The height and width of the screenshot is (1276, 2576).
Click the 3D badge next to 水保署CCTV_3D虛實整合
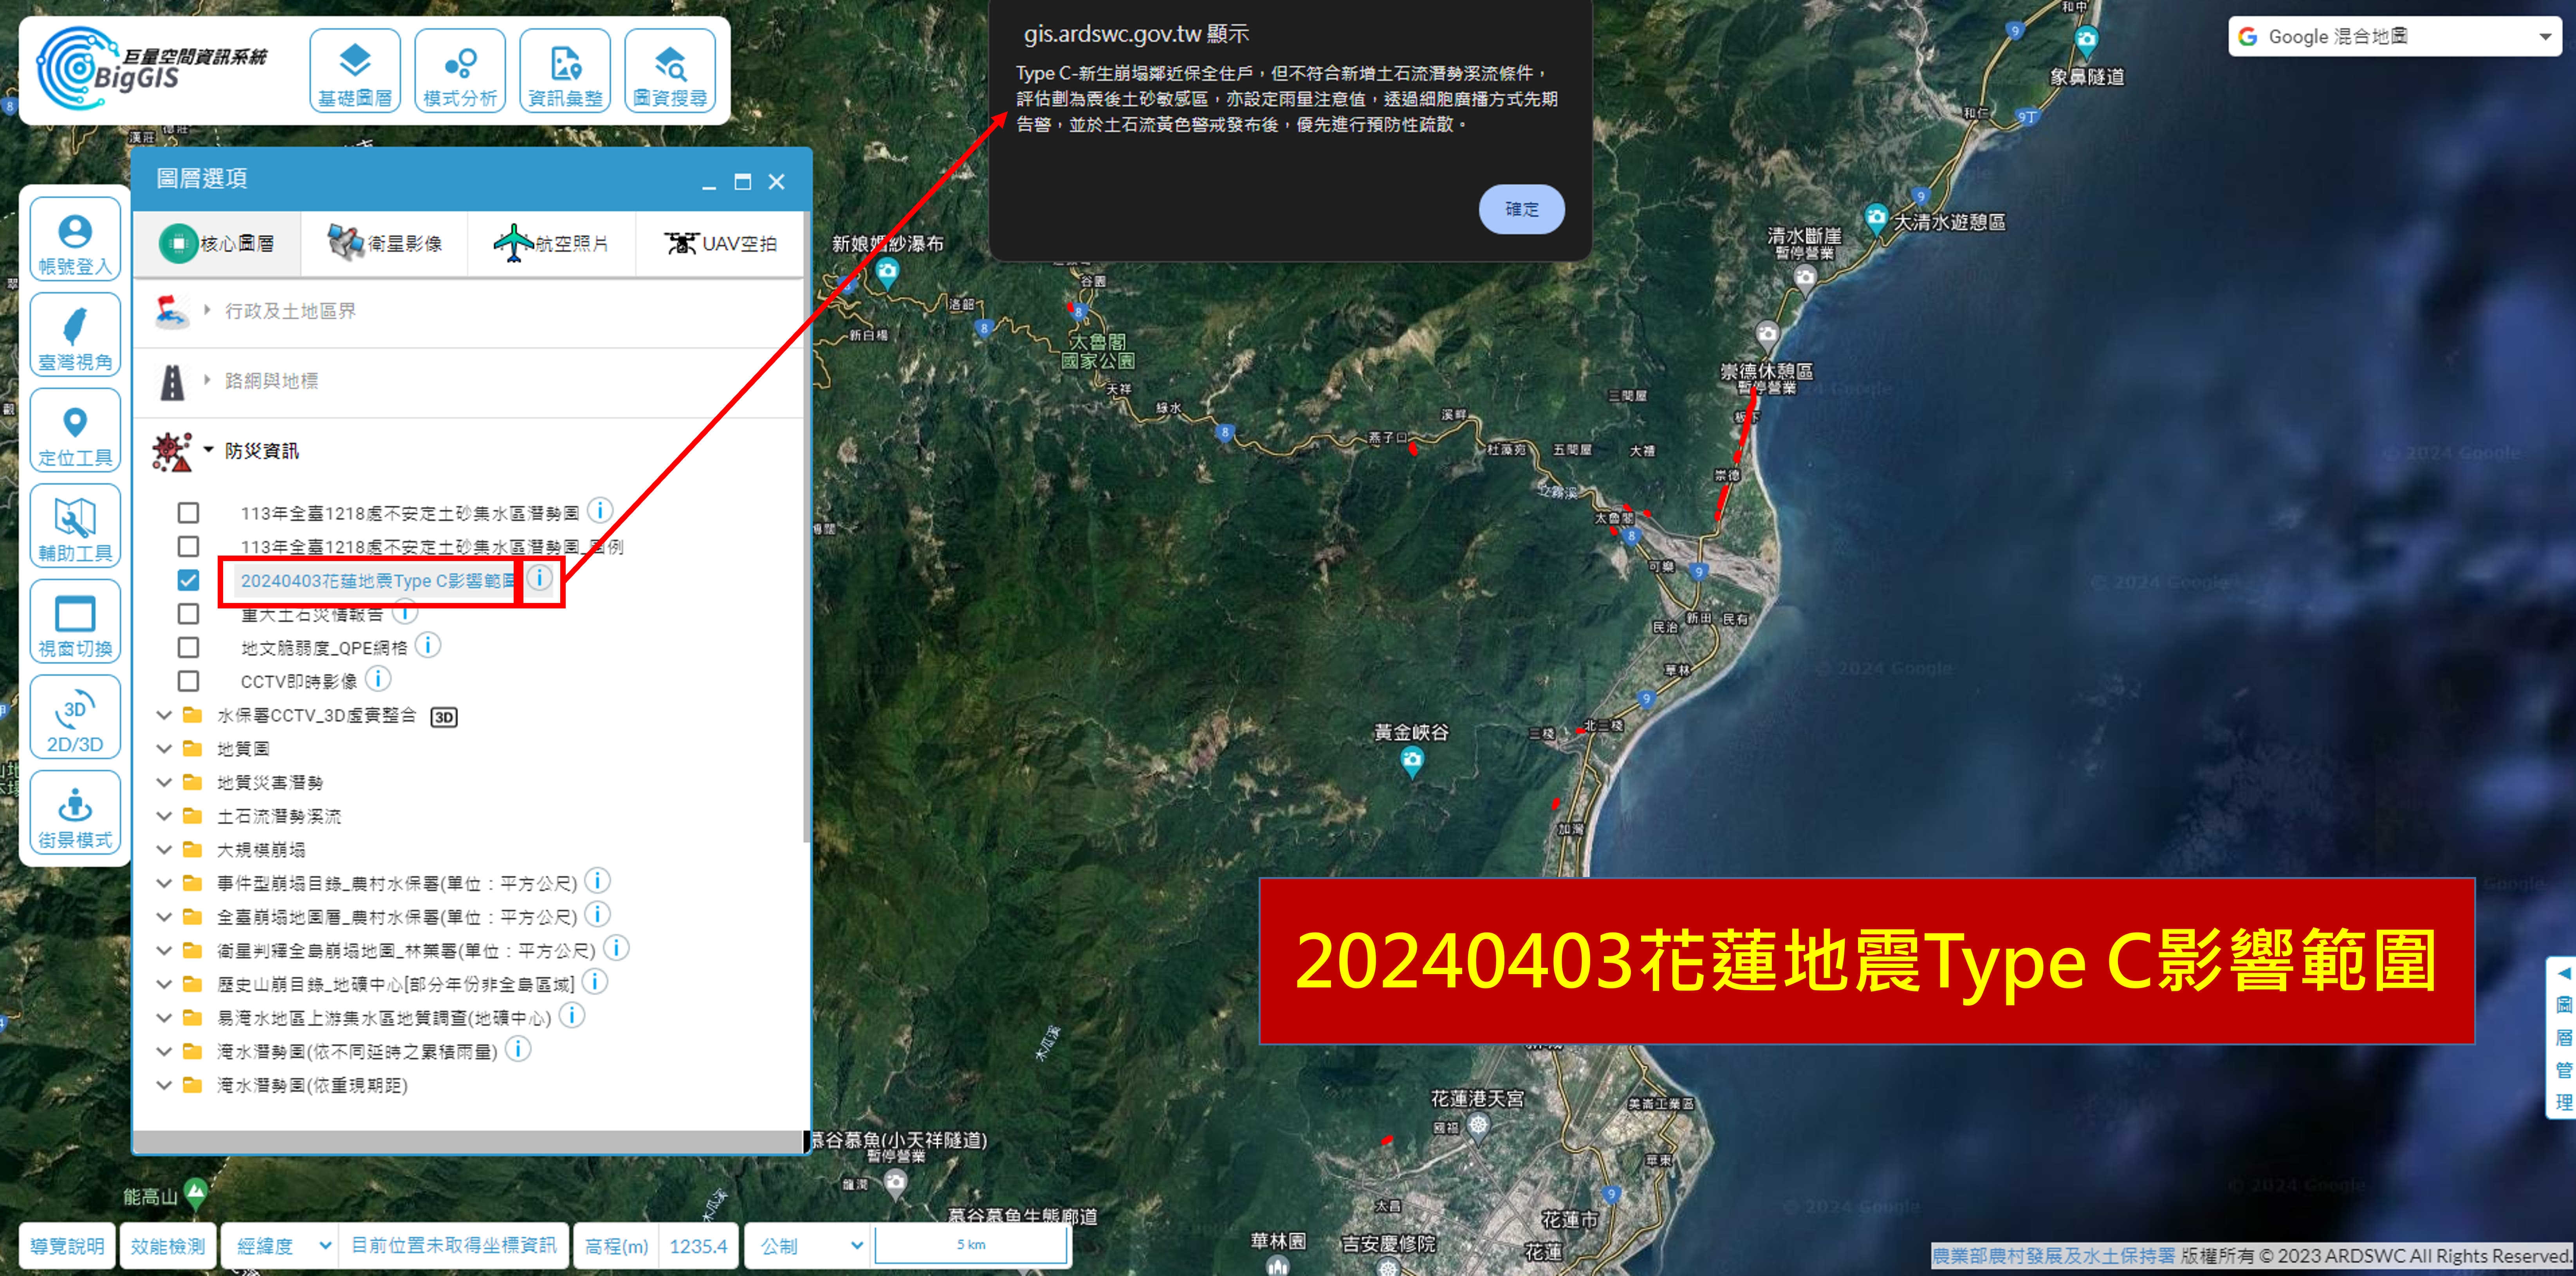[x=444, y=717]
